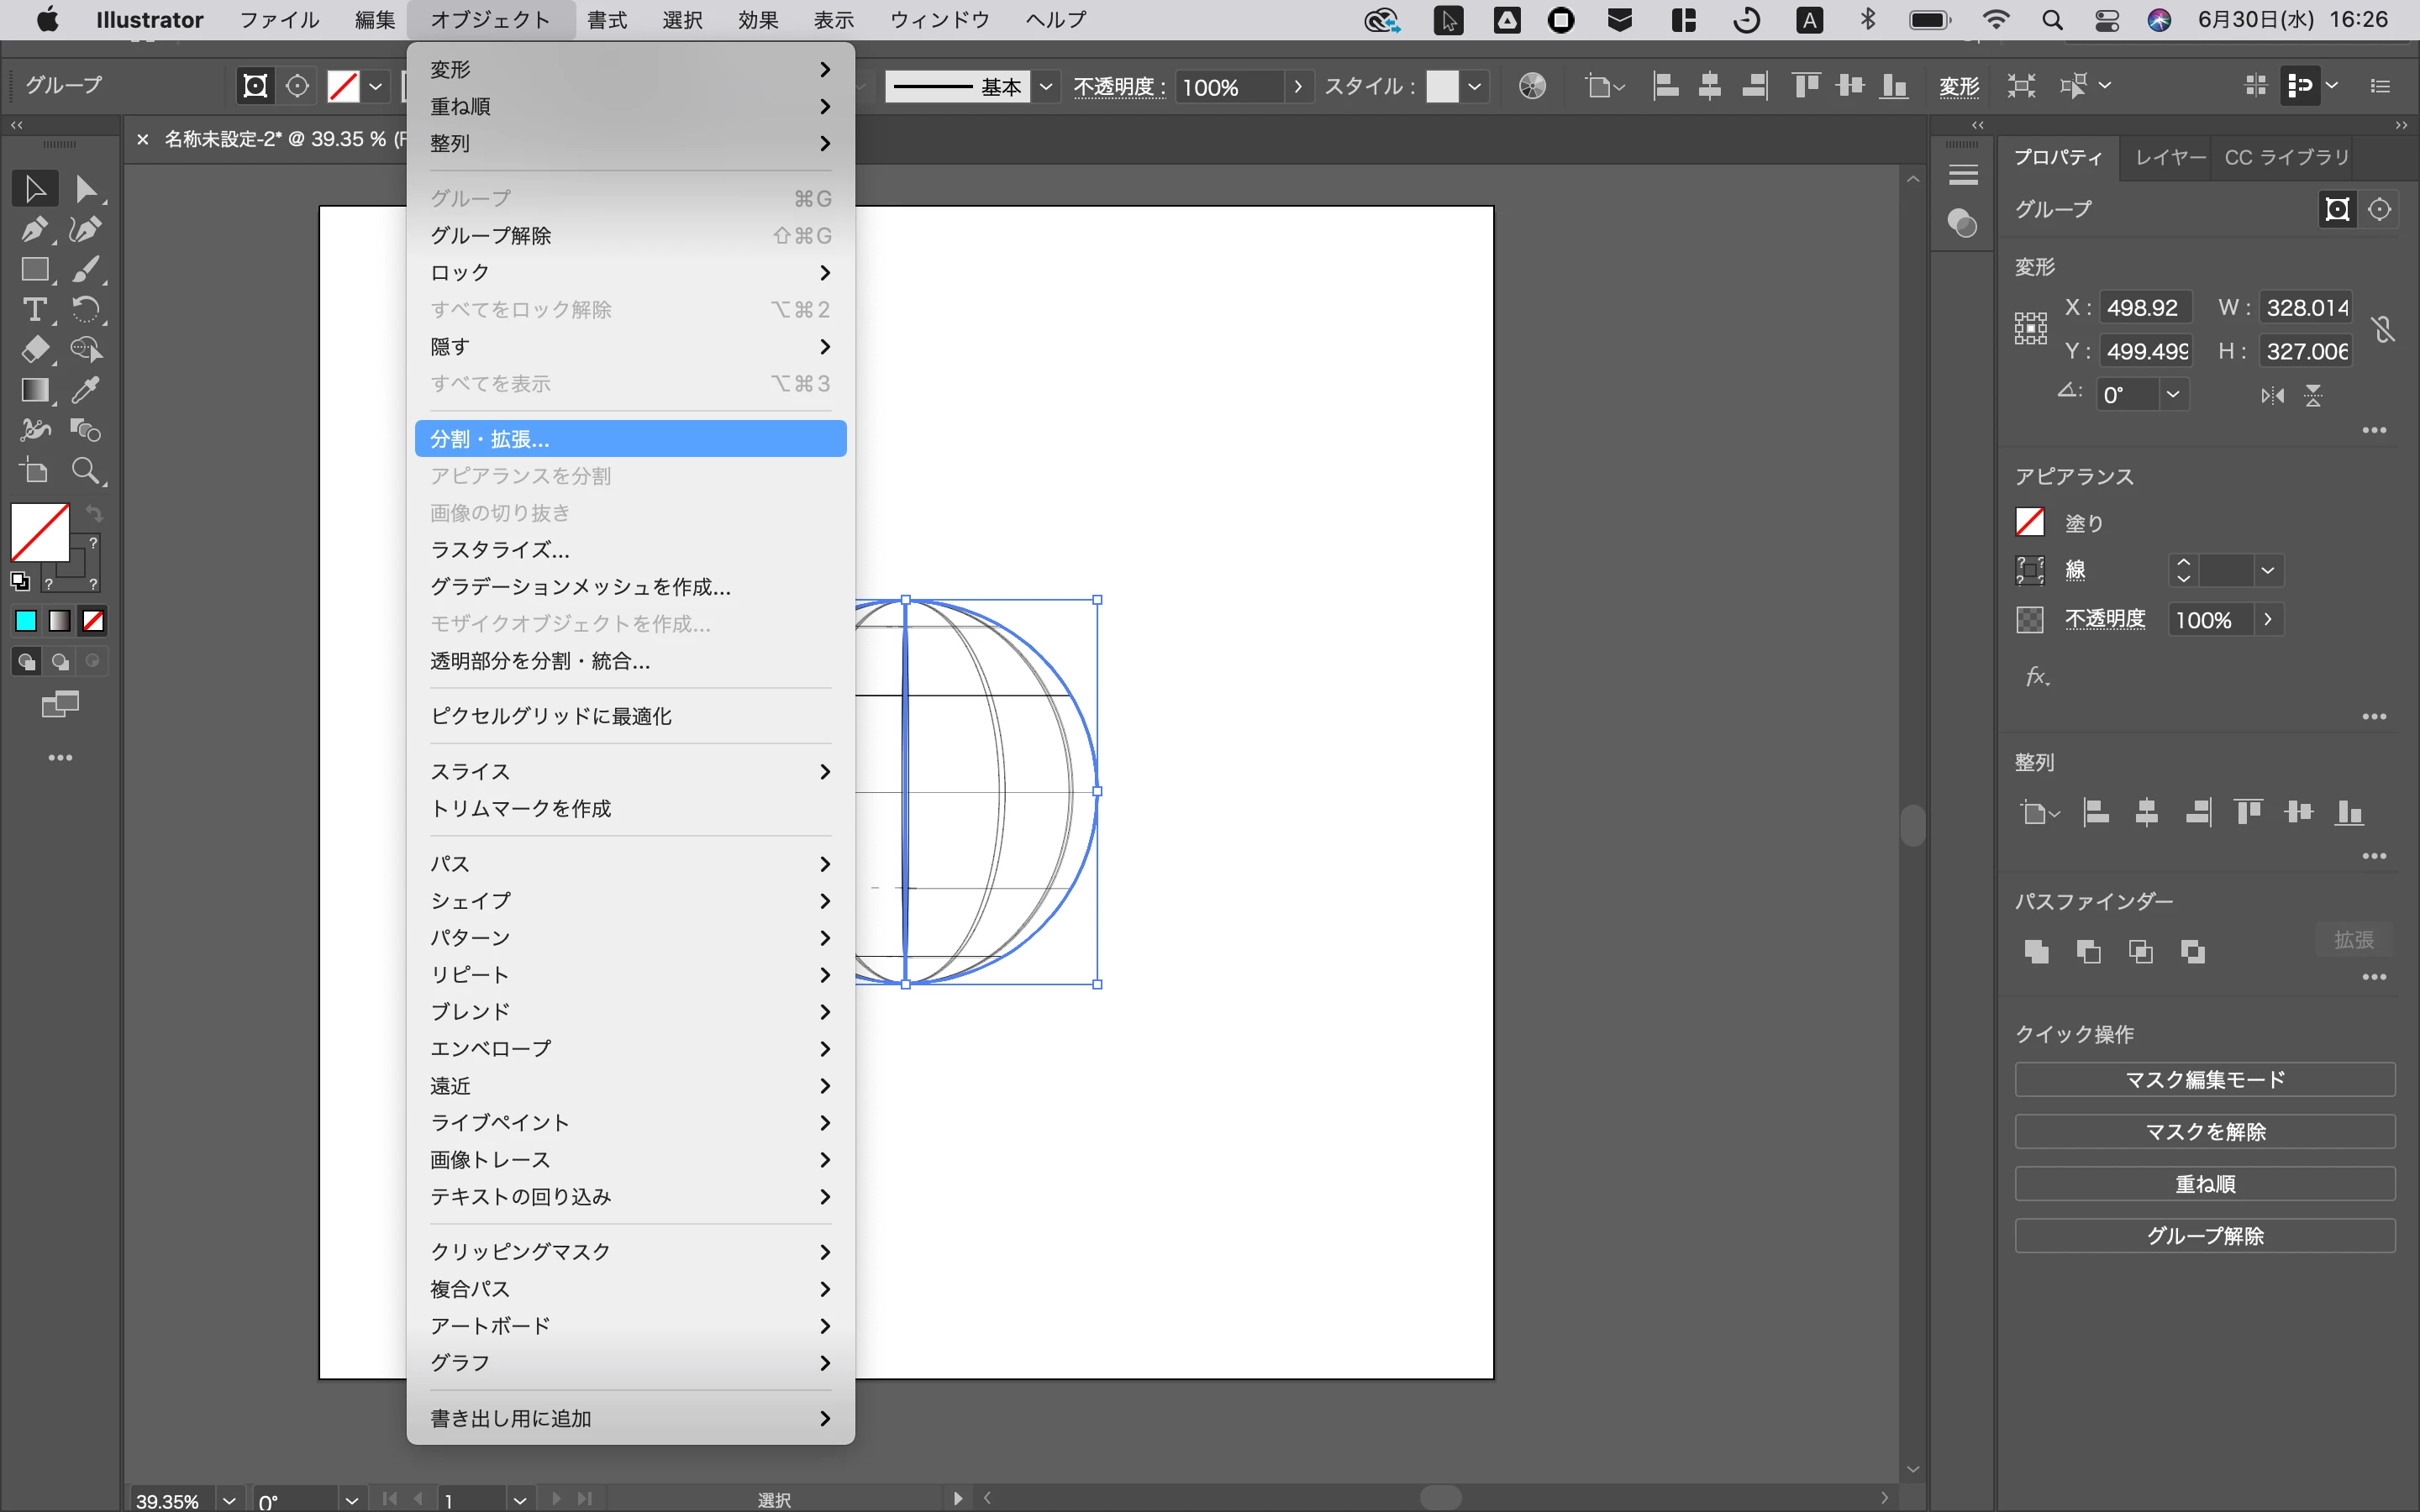This screenshot has height=1512, width=2420.
Task: Toggle flip horizontal in transform section
Action: coord(2272,396)
